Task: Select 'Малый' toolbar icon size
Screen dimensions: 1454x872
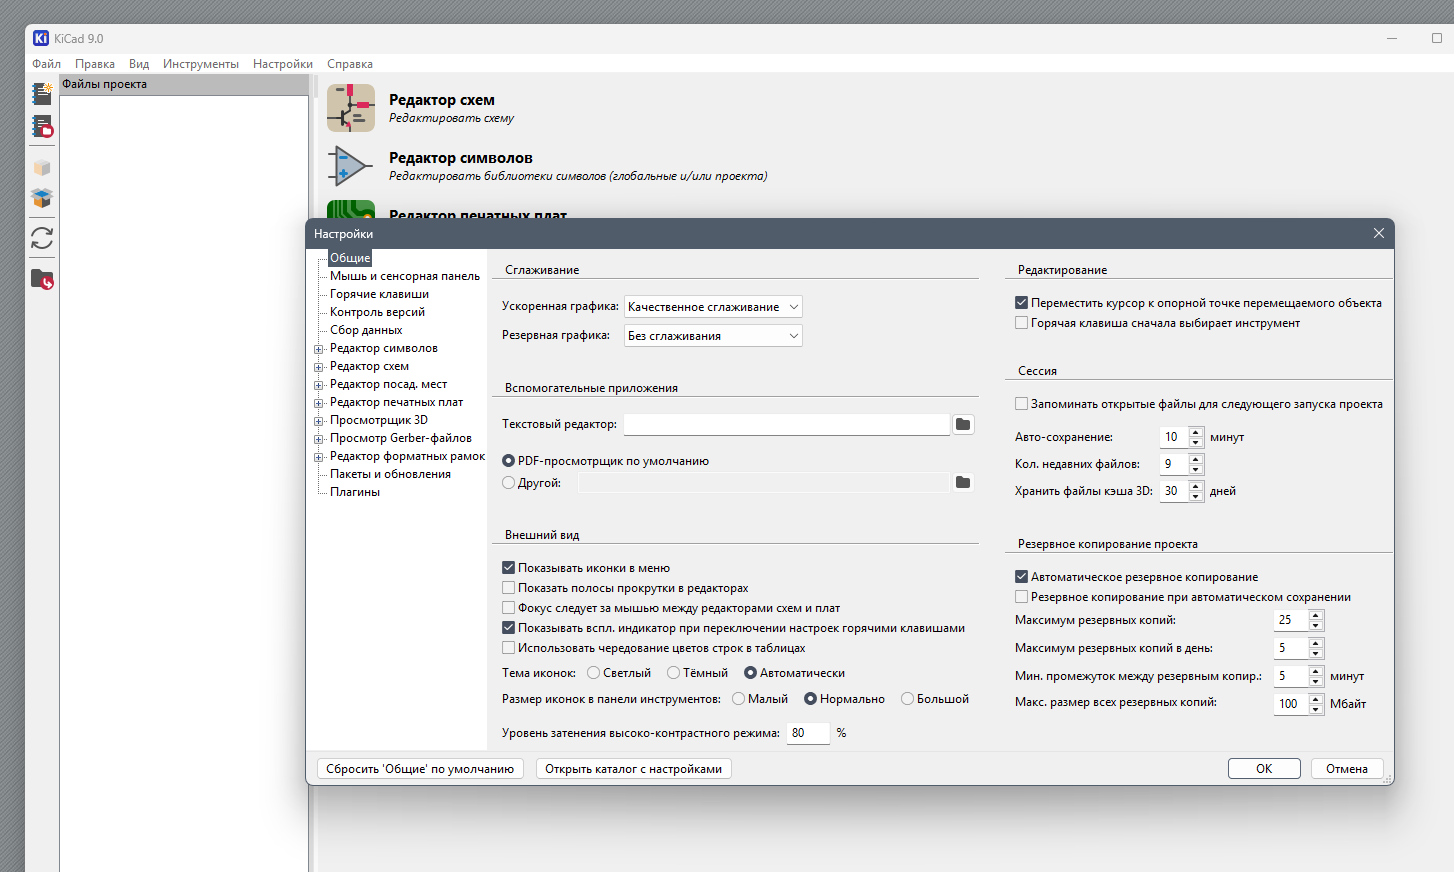Action: click(739, 699)
